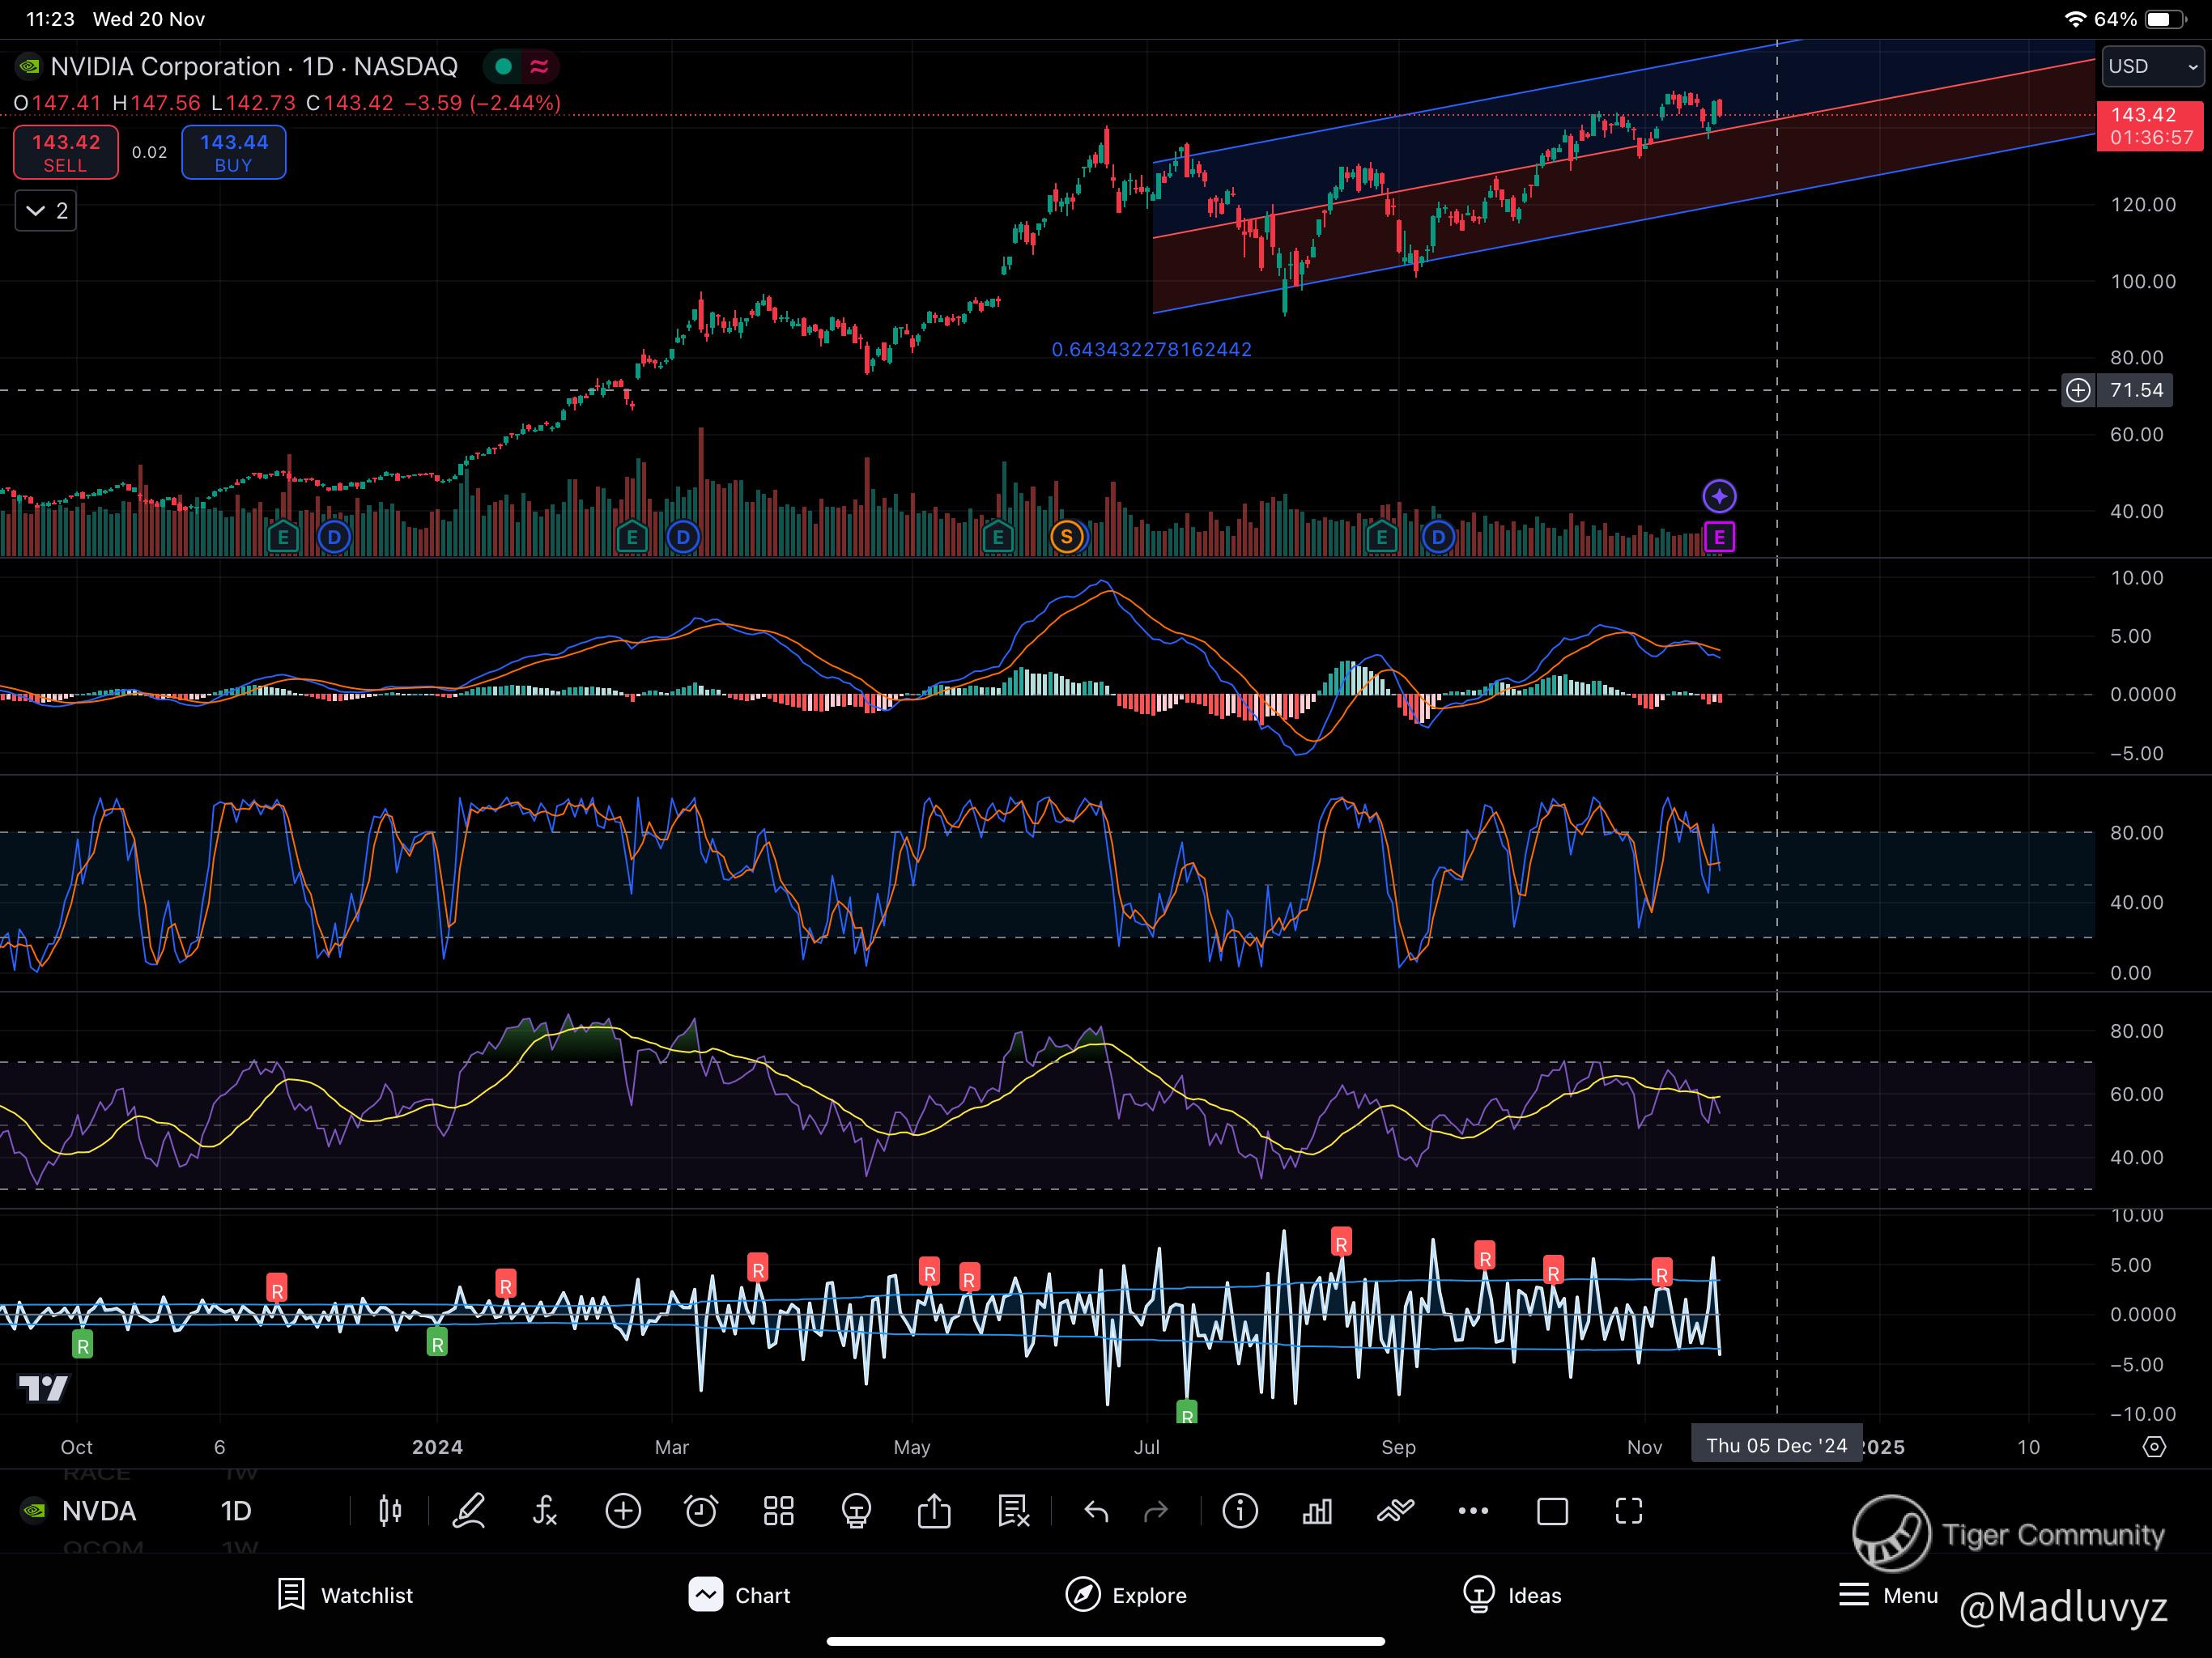Enter fullscreen chart mode
The image size is (2212, 1658).
click(1629, 1511)
